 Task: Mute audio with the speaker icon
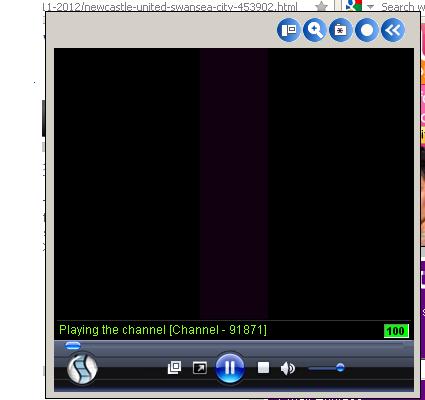[288, 368]
